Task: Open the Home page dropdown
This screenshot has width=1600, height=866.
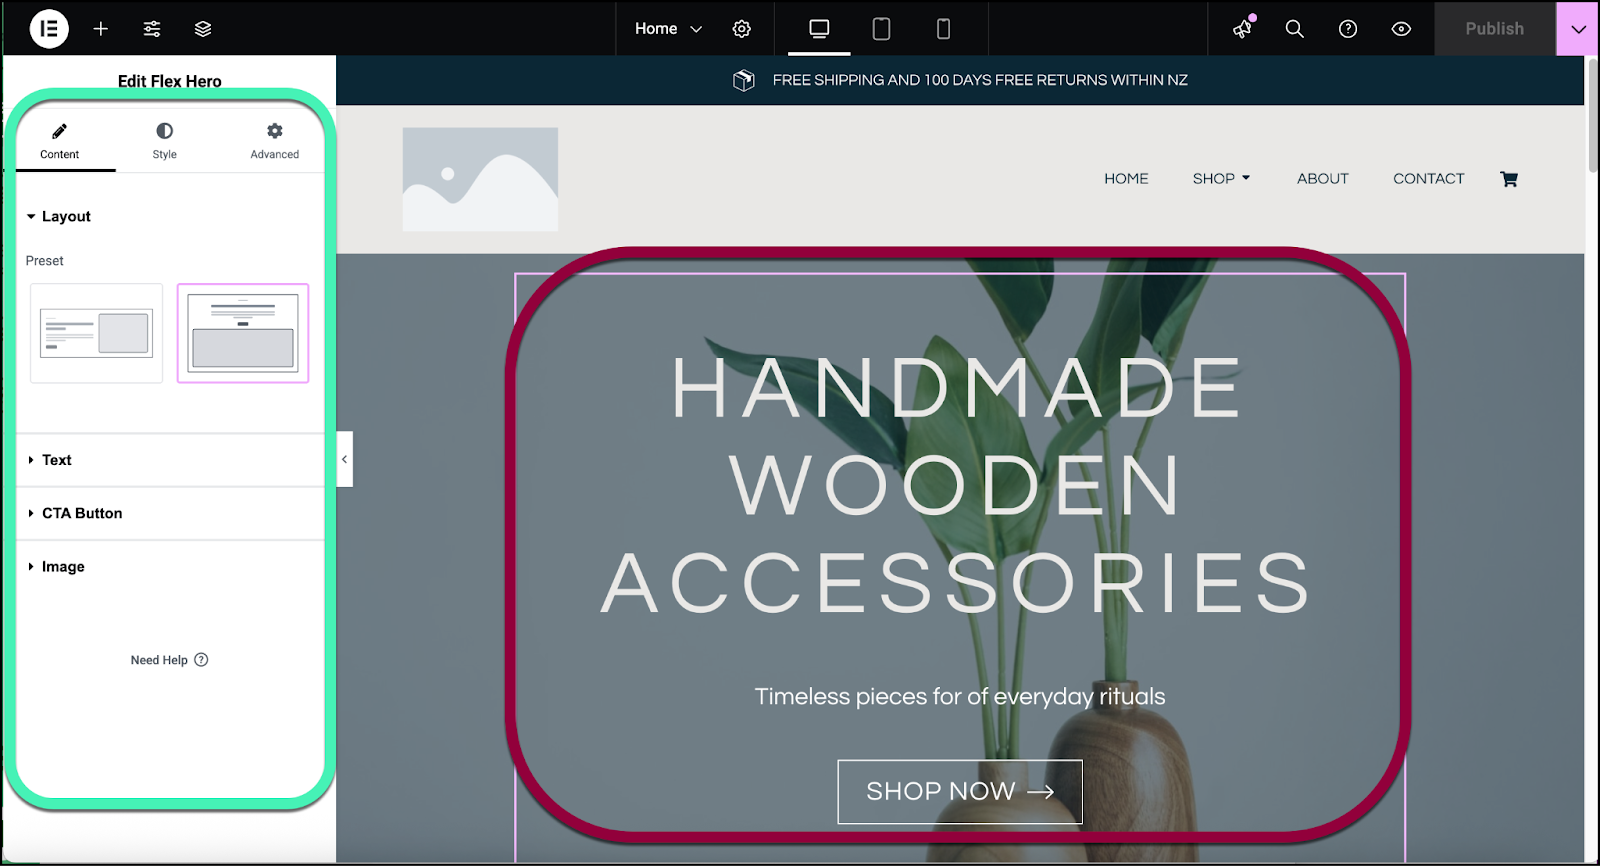Action: pos(668,29)
